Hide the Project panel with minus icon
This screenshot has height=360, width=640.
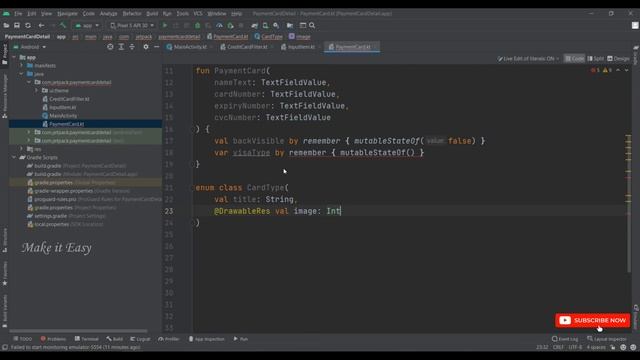tap(156, 47)
